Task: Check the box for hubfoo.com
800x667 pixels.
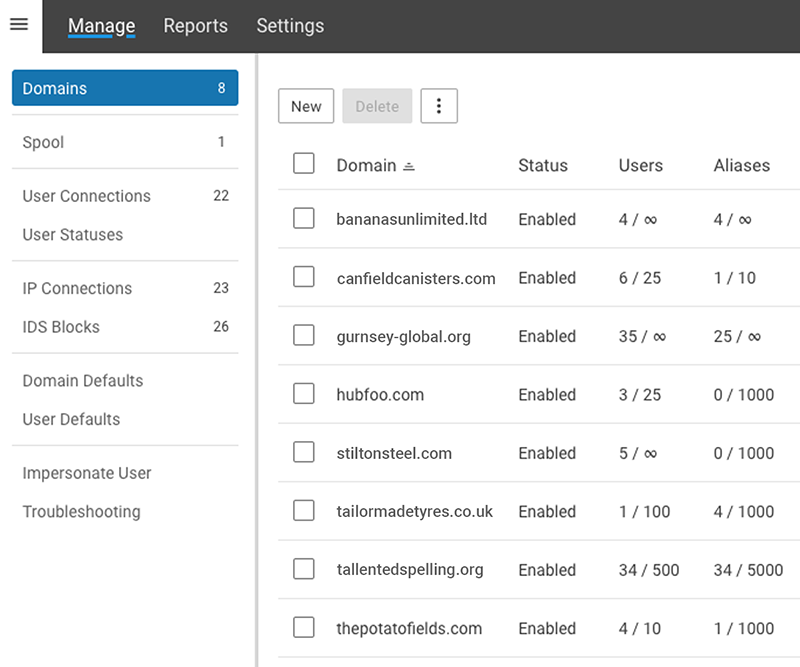Action: 304,393
